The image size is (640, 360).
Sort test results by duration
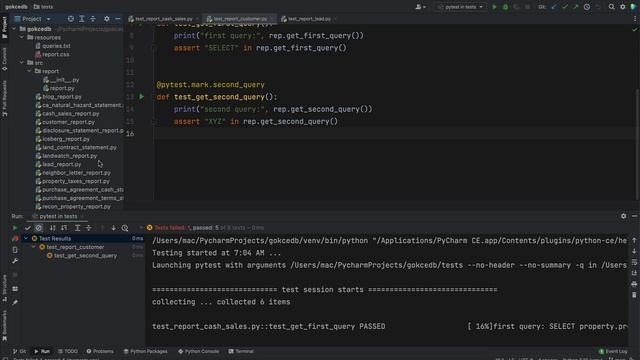[64, 228]
